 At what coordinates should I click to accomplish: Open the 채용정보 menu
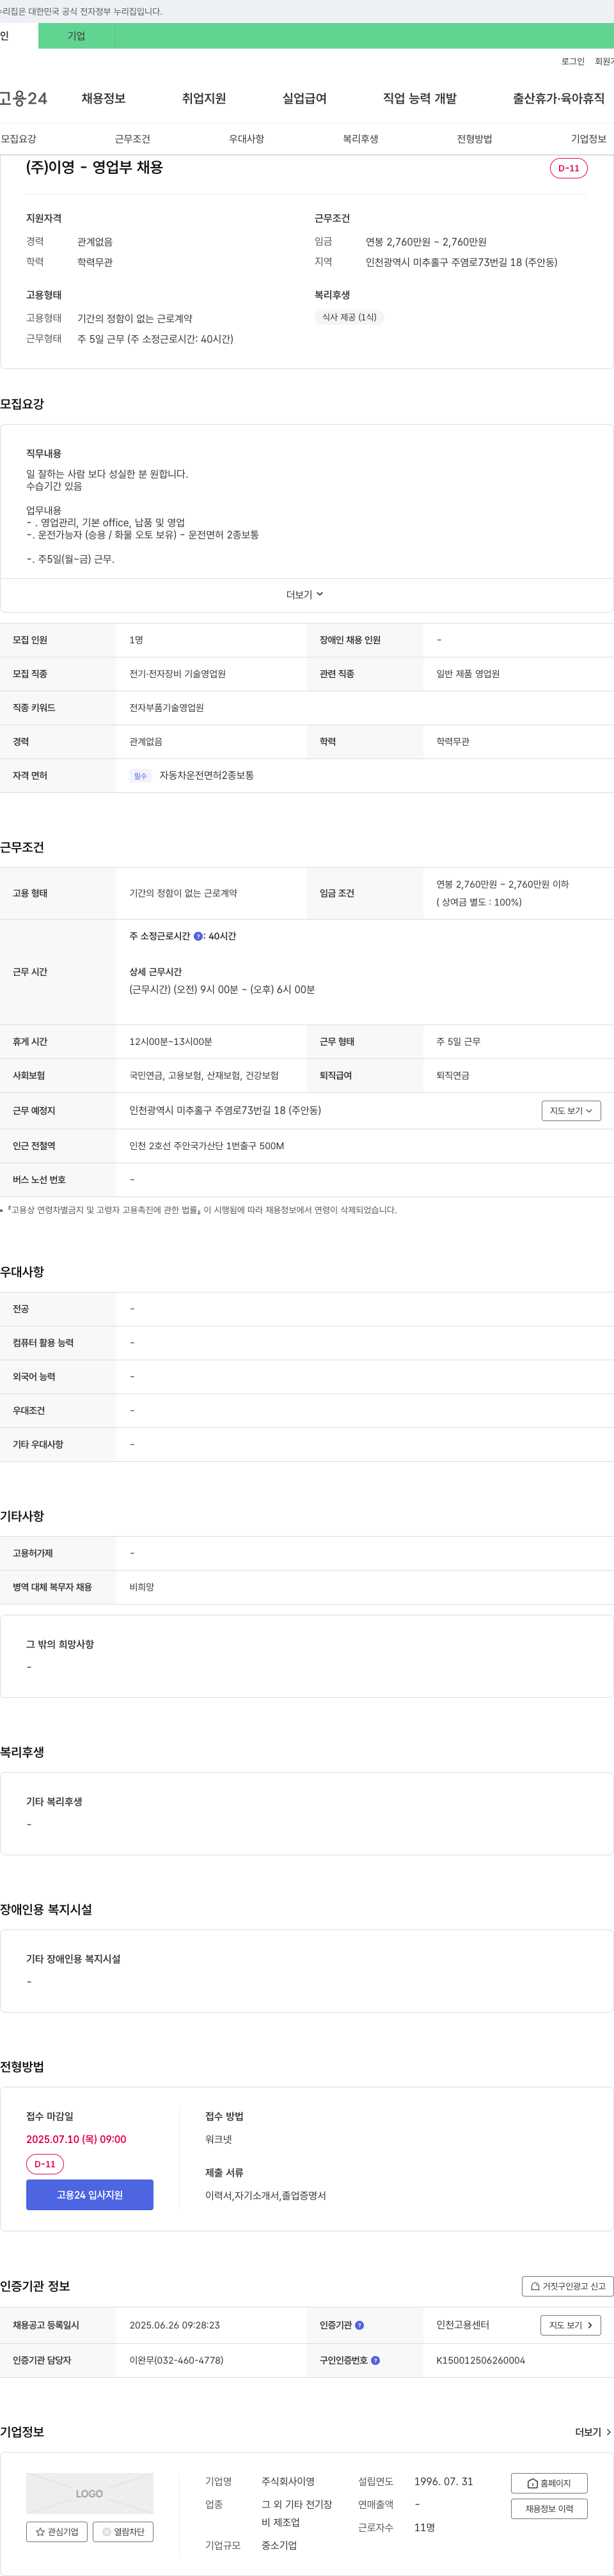(103, 98)
